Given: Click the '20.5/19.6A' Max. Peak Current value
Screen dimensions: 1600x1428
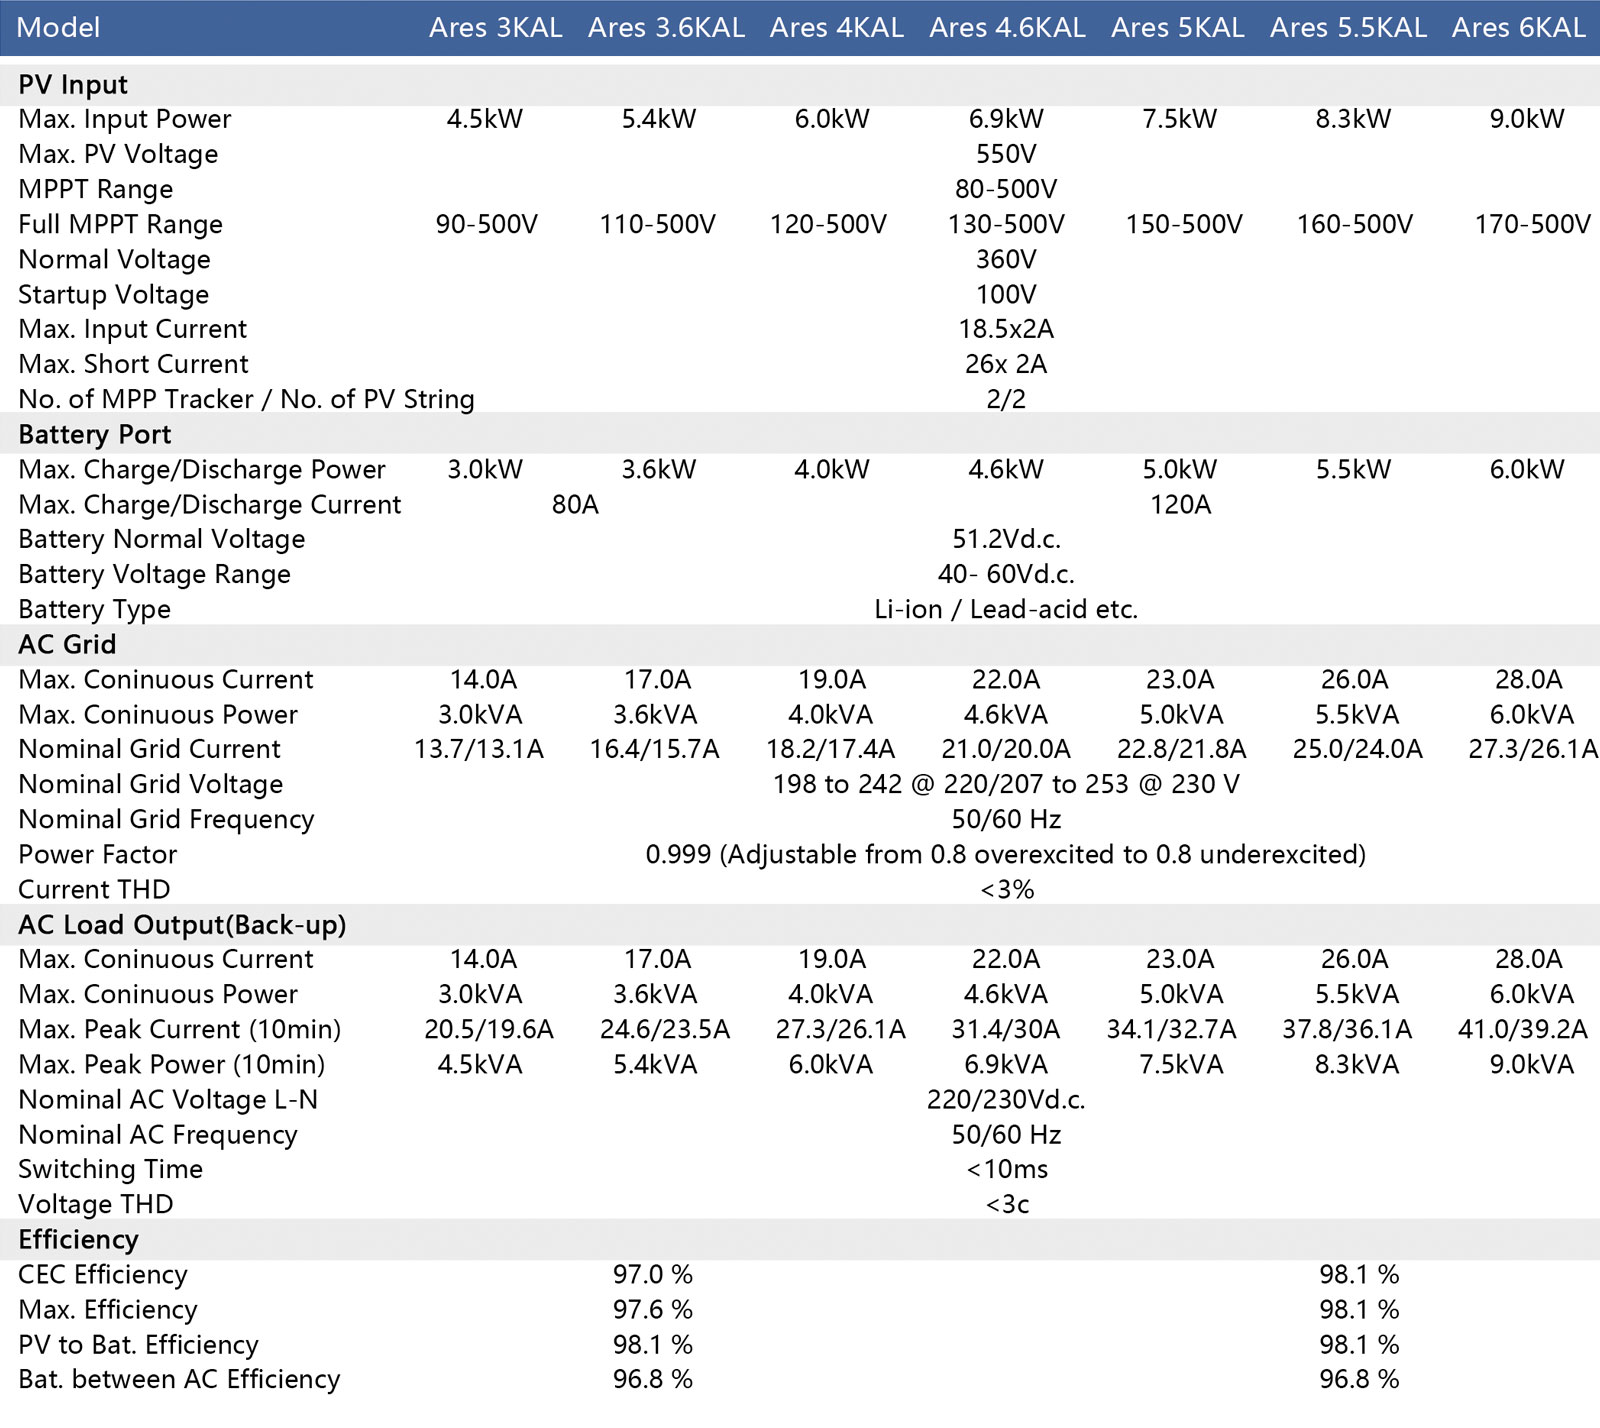Looking at the screenshot, I should tap(488, 1029).
